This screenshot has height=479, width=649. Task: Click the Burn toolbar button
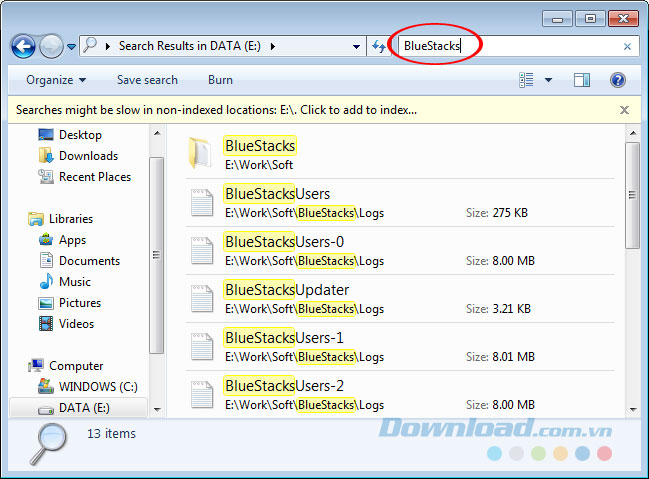pos(220,80)
